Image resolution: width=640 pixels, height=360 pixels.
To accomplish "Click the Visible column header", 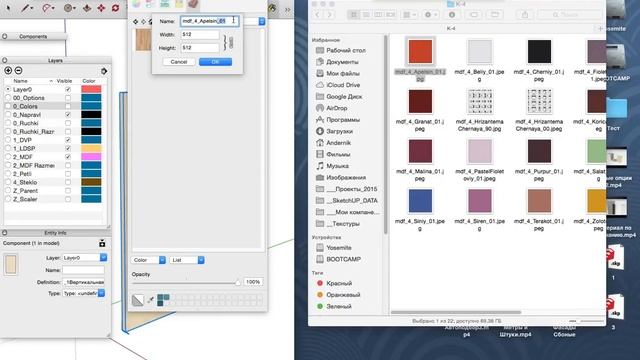I will [64, 81].
